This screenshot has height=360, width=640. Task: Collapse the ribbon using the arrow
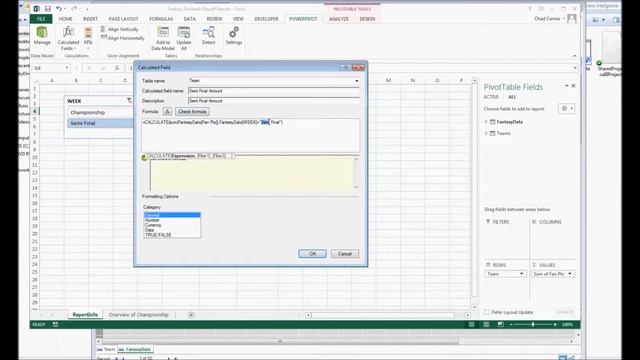point(575,56)
